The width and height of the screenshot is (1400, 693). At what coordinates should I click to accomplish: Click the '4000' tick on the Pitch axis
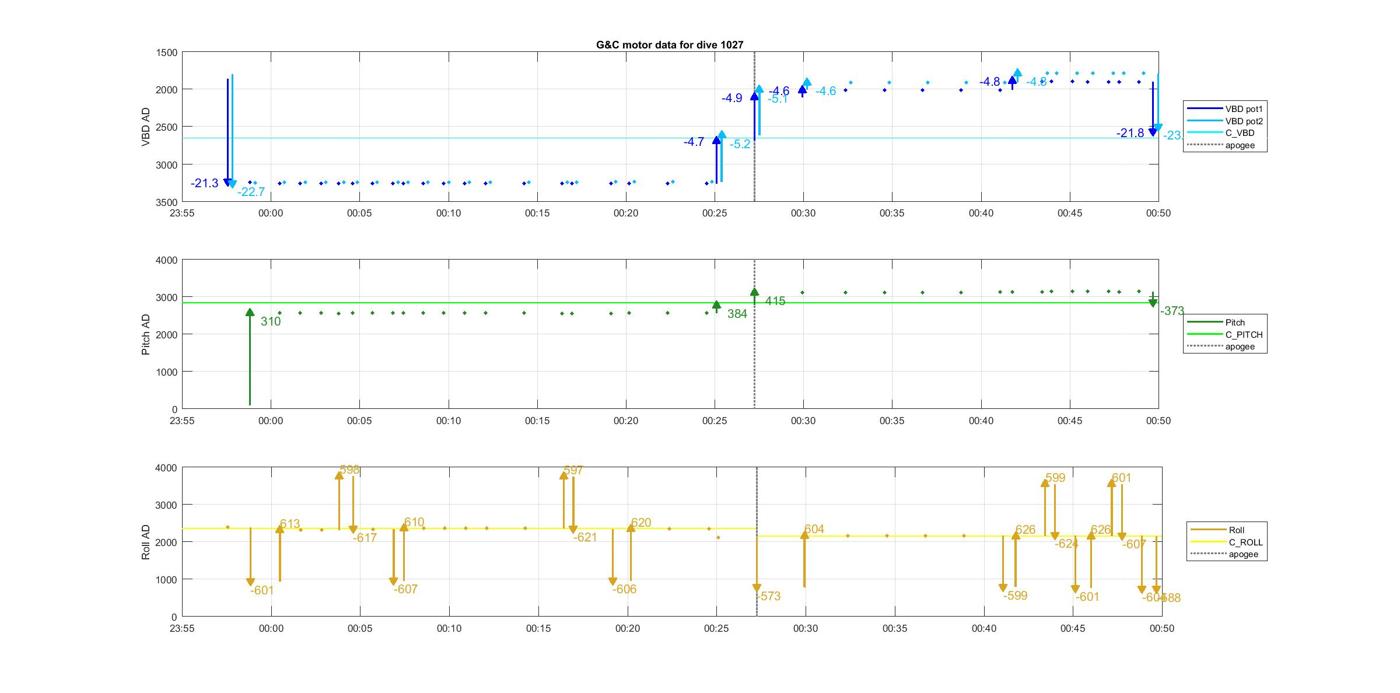[167, 260]
